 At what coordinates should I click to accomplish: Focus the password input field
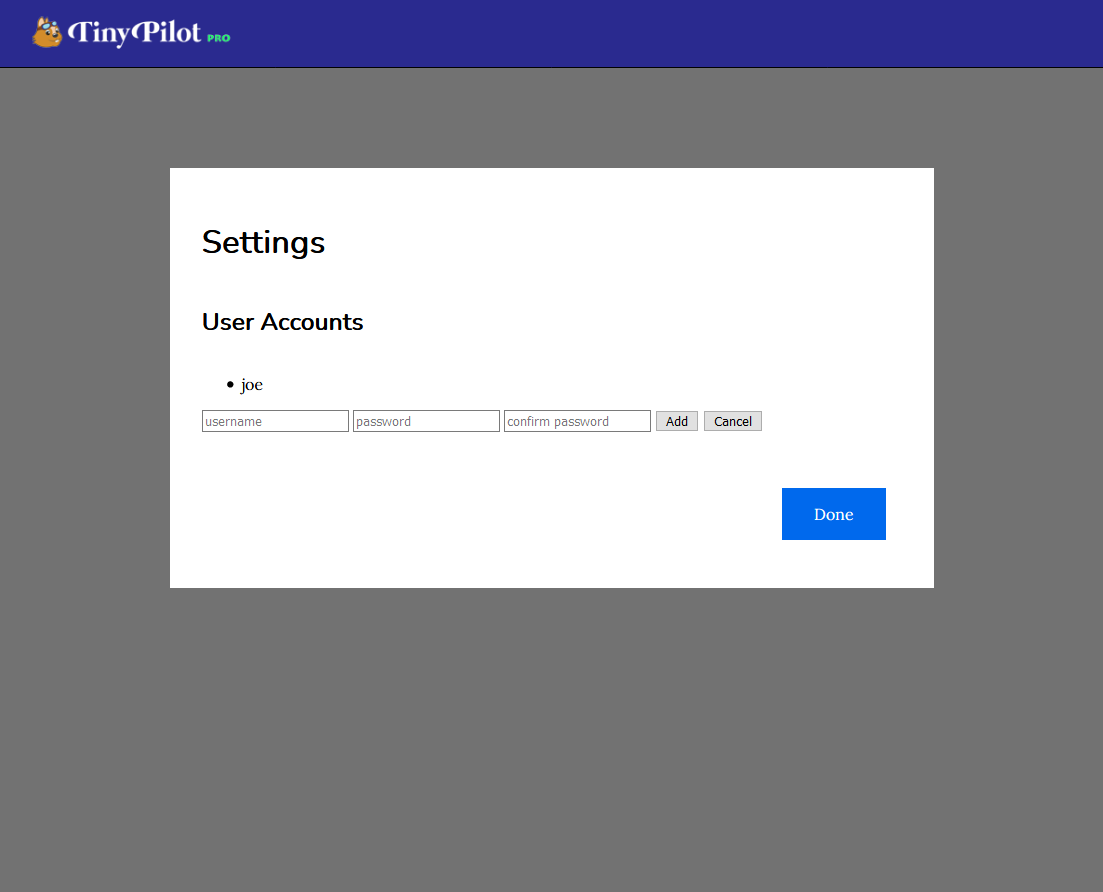426,421
